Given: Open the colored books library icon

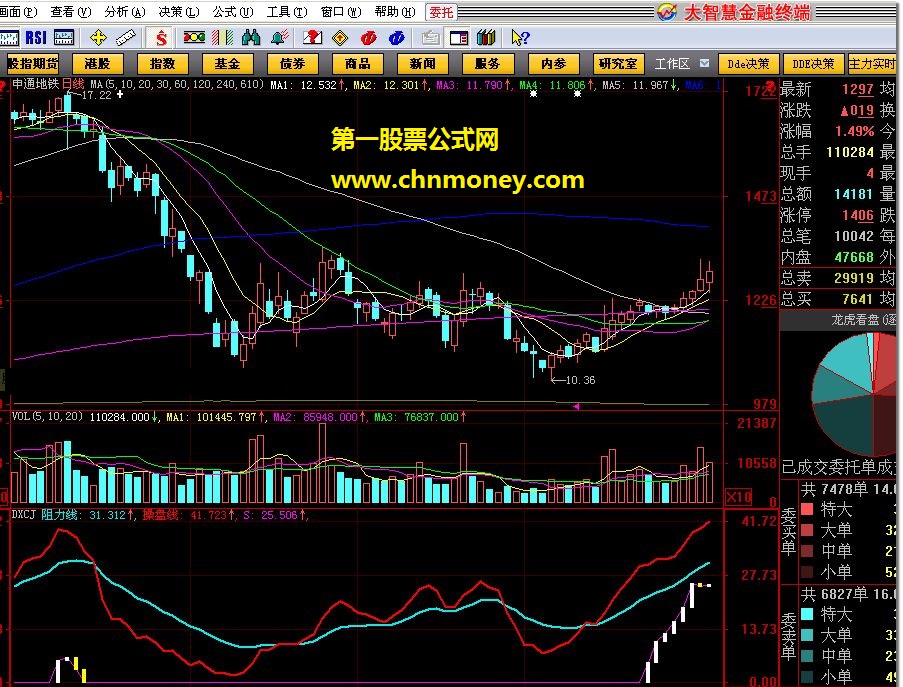Looking at the screenshot, I should [x=486, y=38].
